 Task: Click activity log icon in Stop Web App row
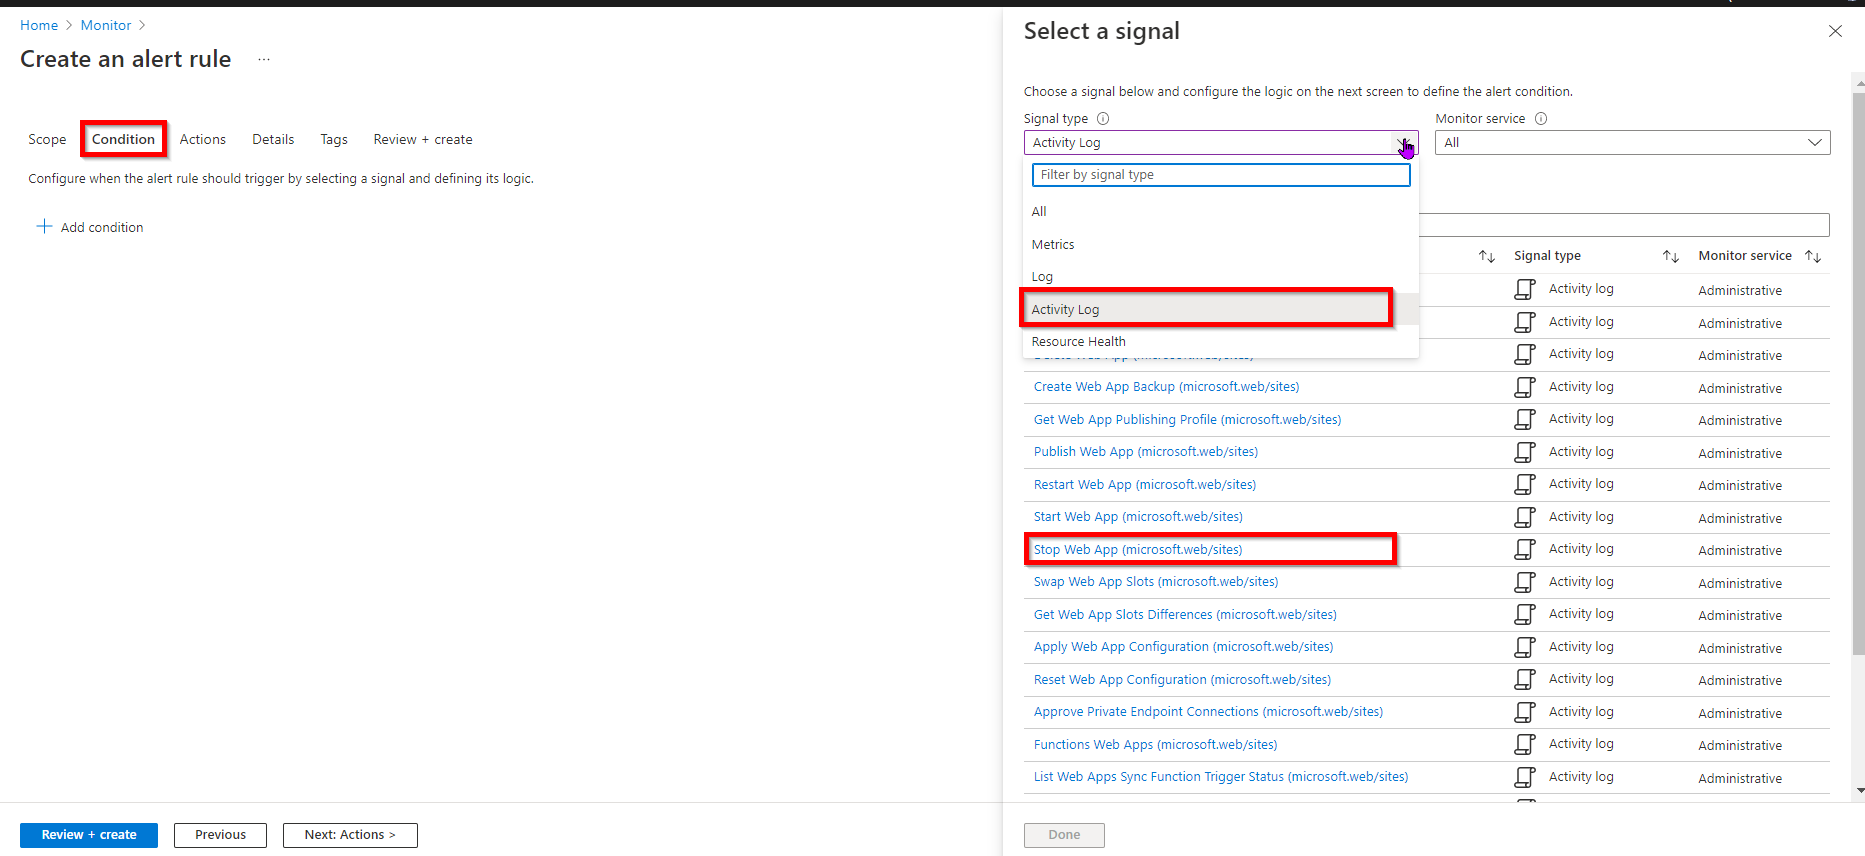click(x=1525, y=549)
